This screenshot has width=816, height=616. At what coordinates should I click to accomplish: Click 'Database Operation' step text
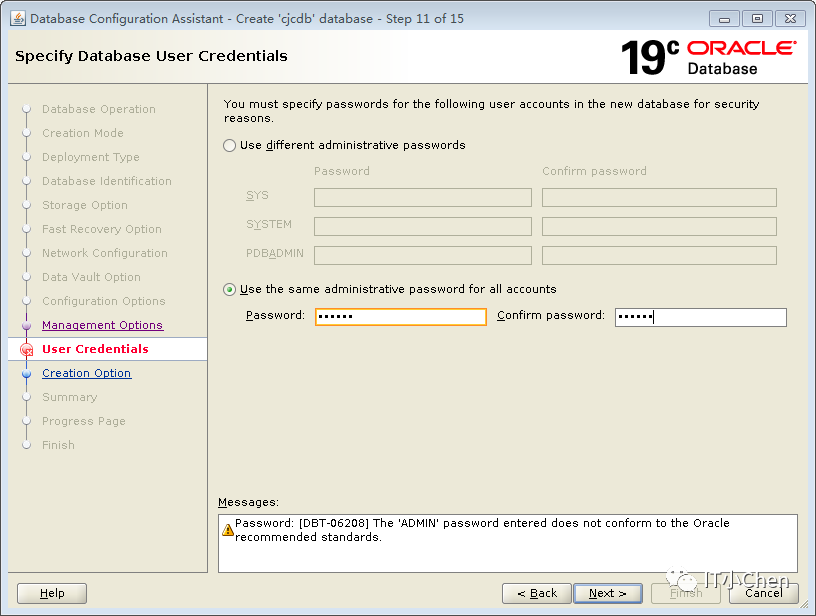pyautogui.click(x=99, y=109)
